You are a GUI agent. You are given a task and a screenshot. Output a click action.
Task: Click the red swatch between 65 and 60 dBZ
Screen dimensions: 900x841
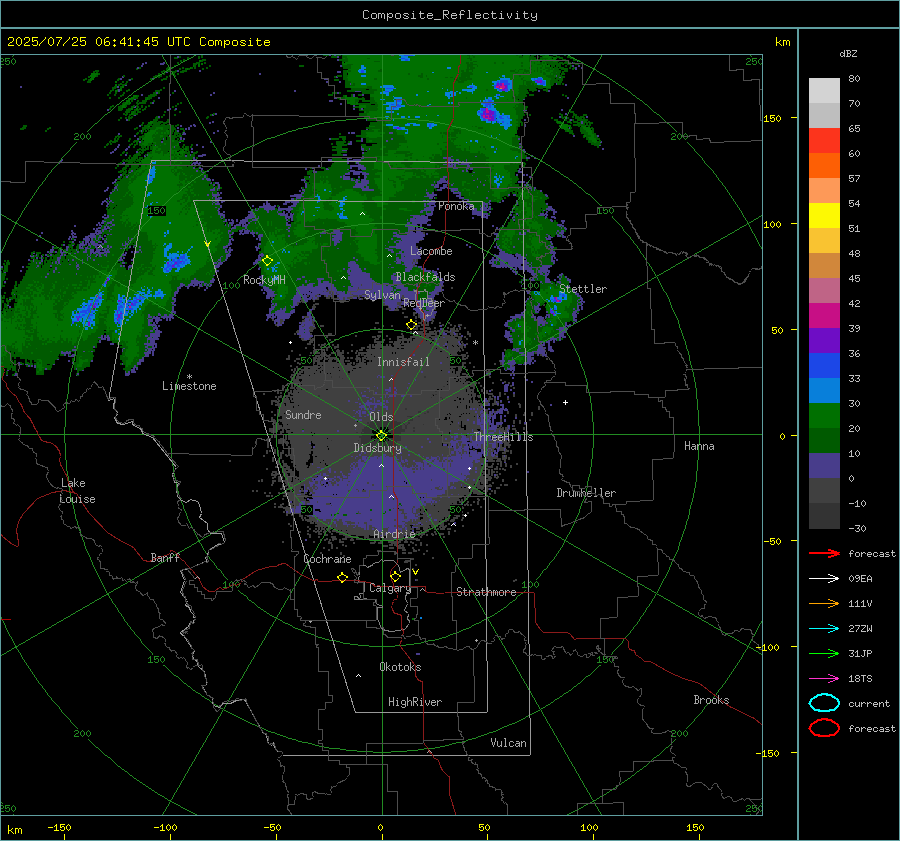[x=824, y=141]
